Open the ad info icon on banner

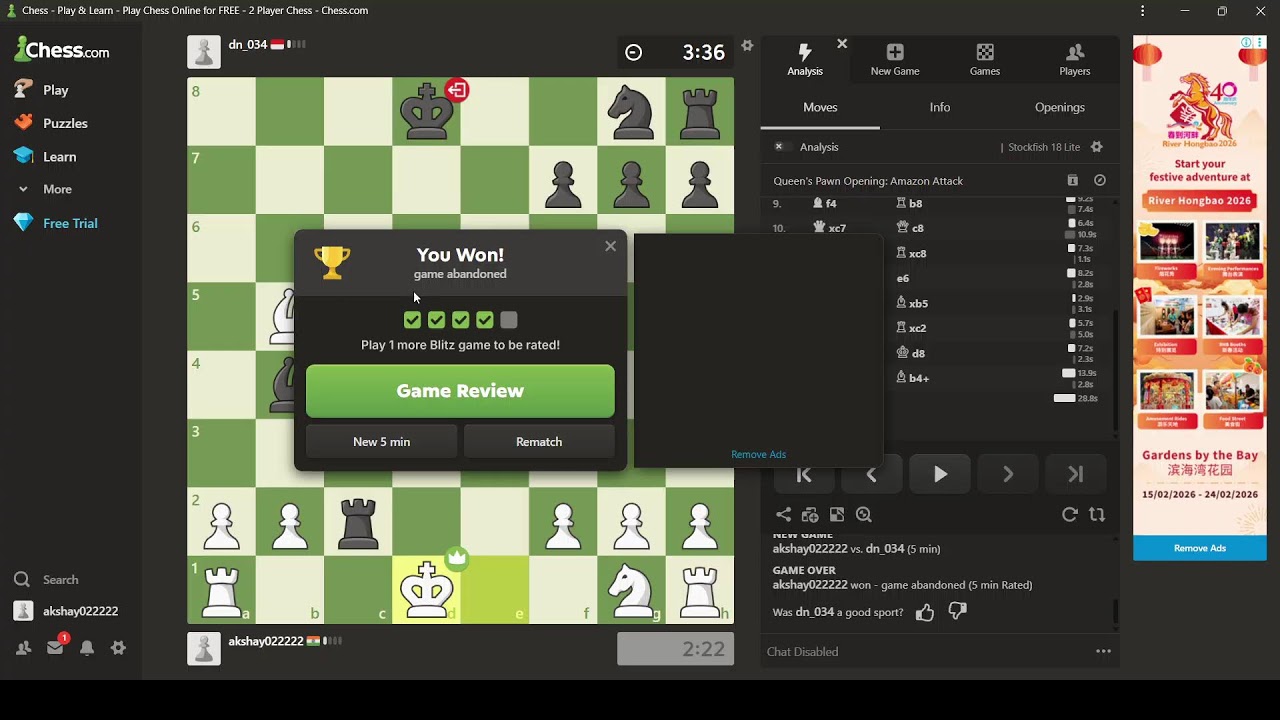1246,43
